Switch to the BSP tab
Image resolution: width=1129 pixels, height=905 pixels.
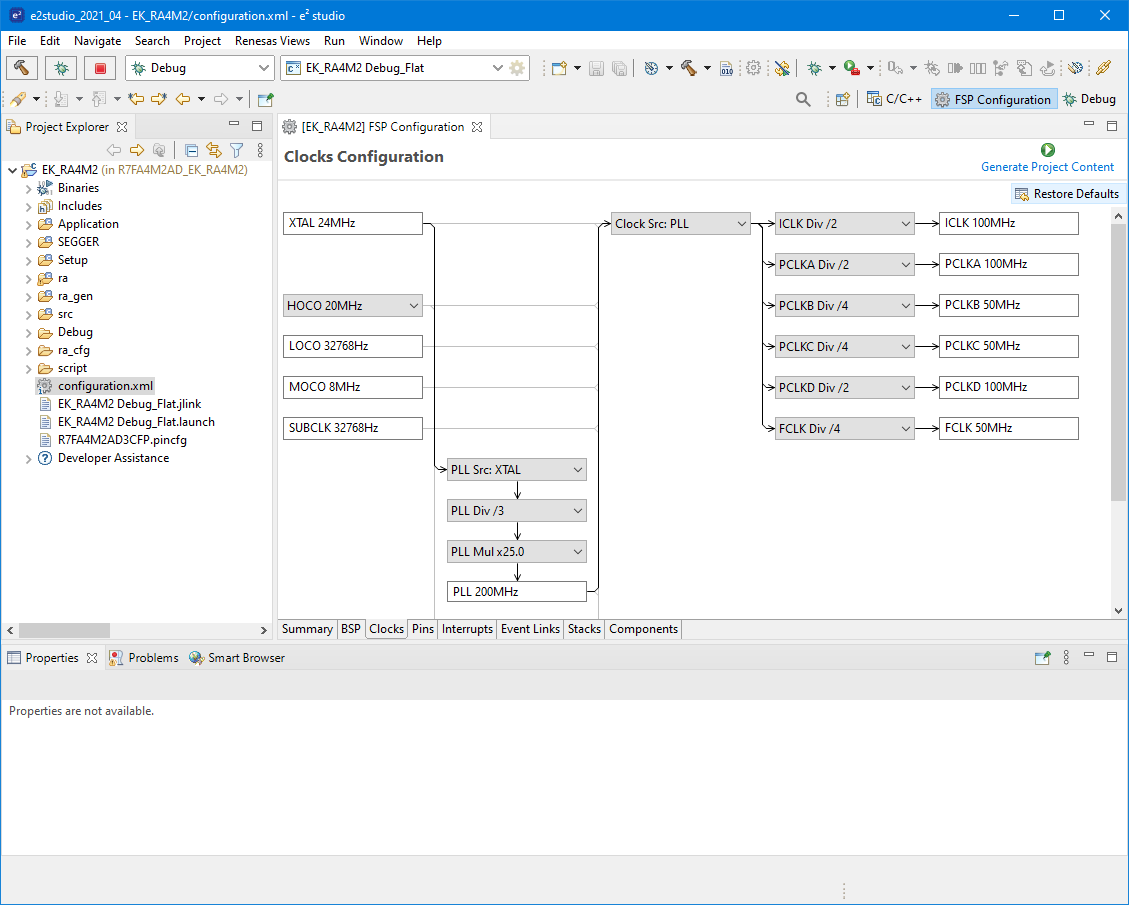coord(351,629)
